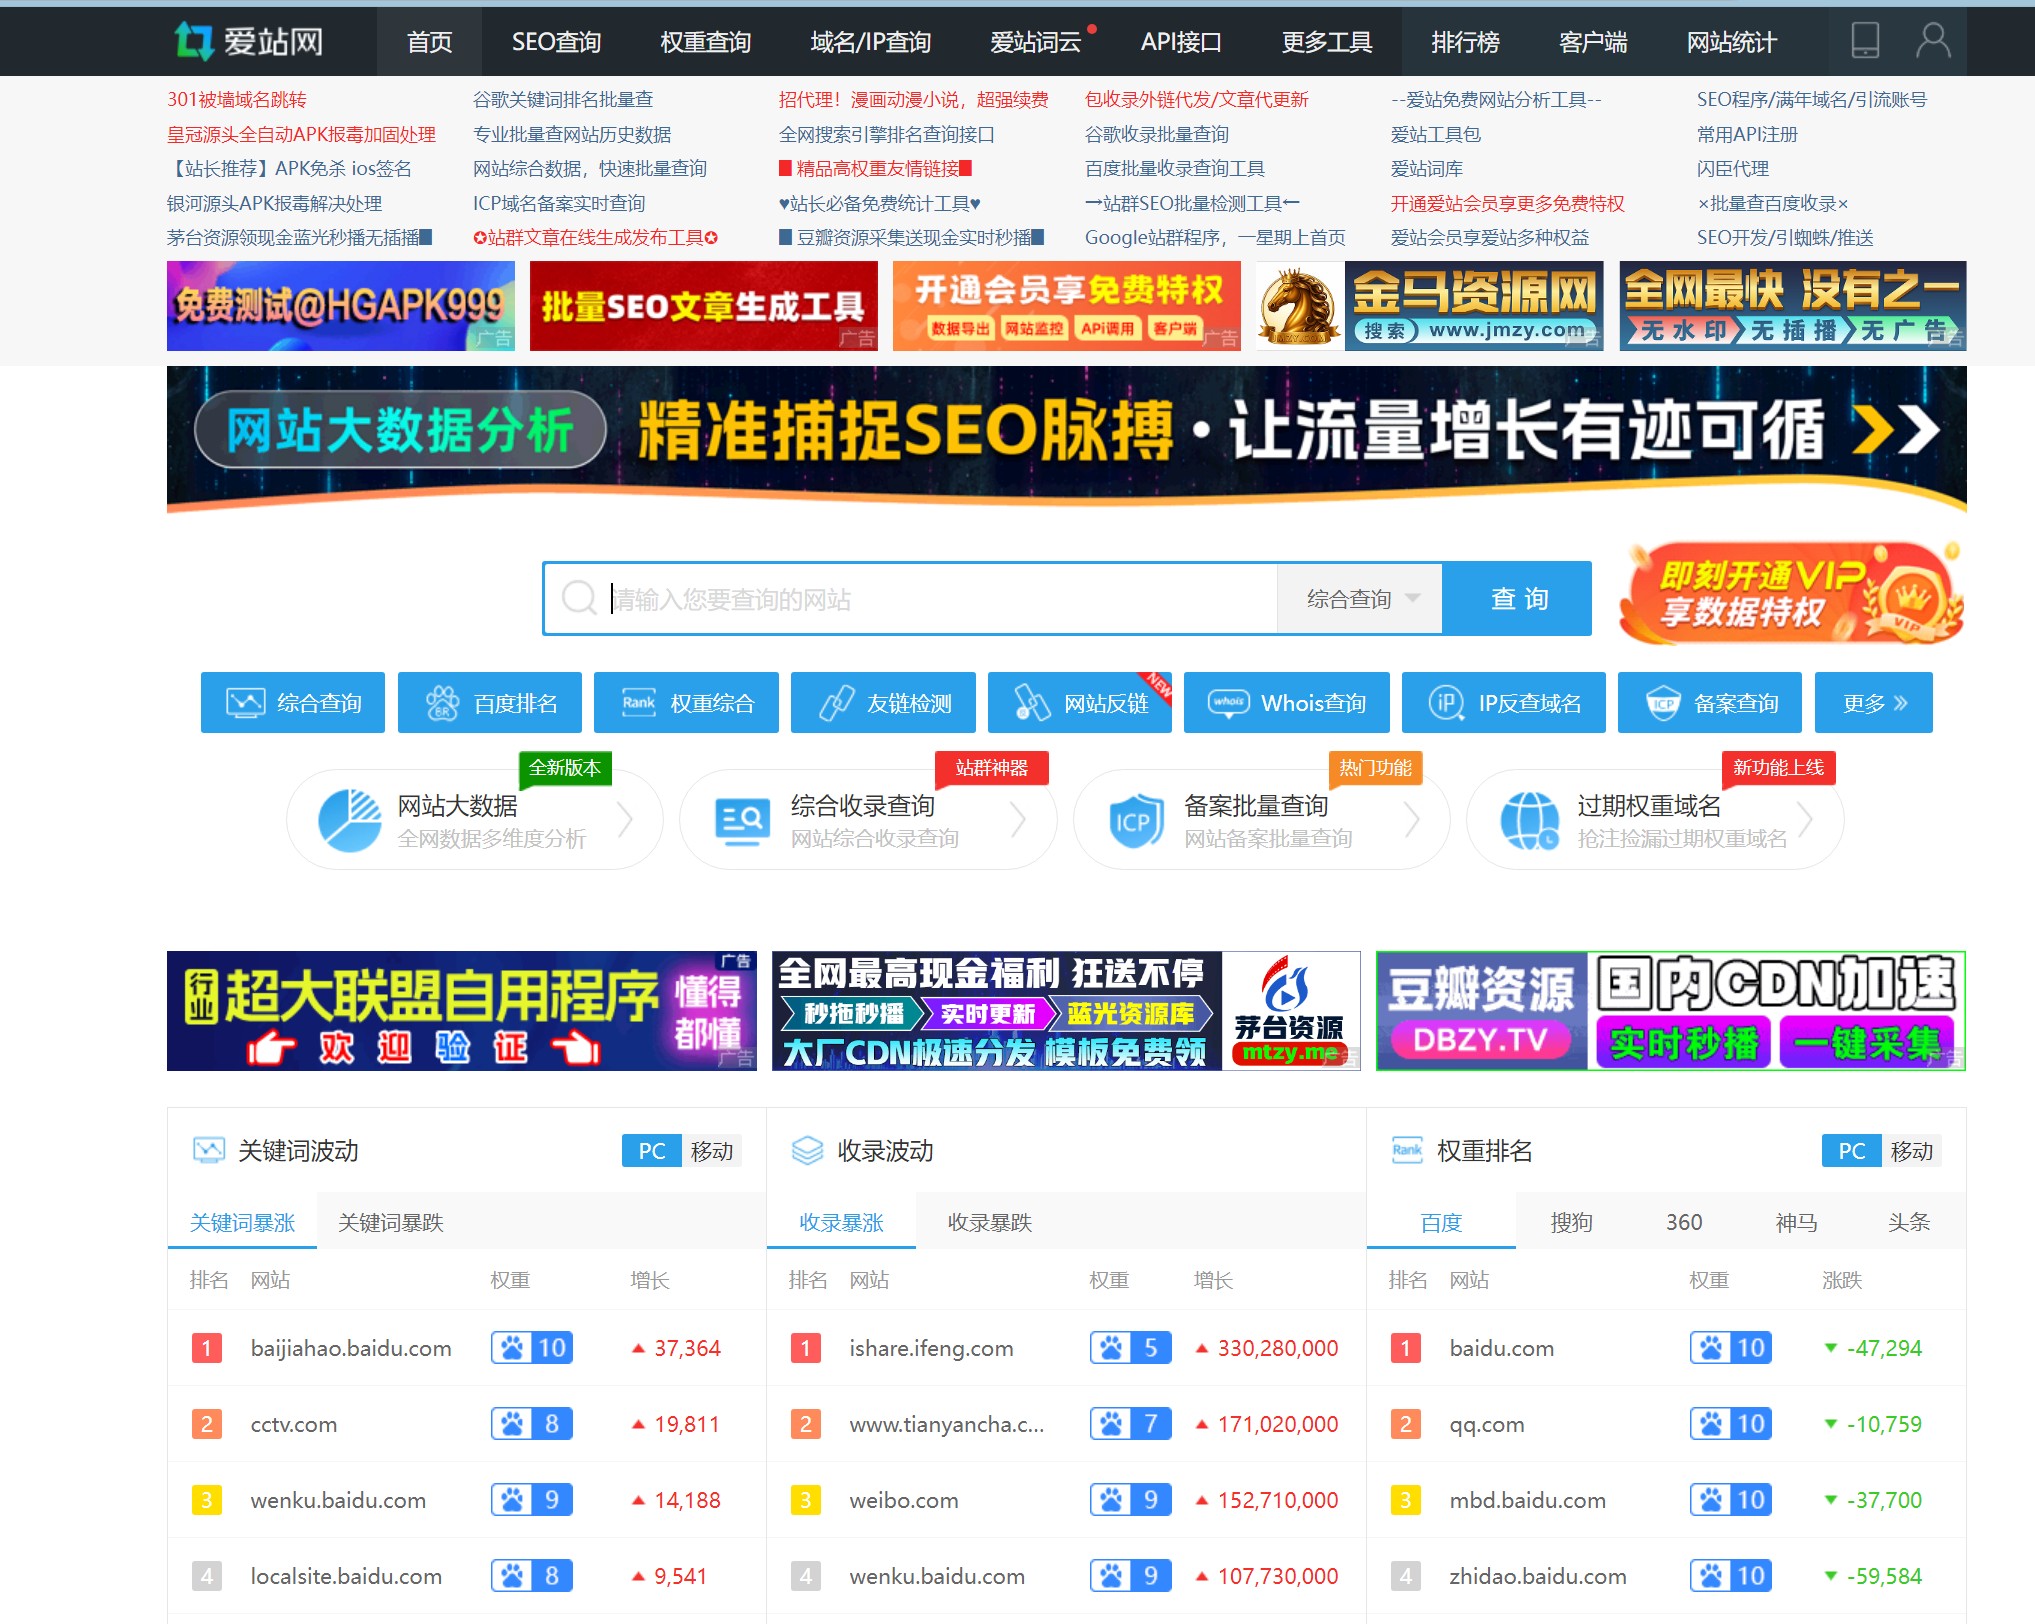Select the 头条 tab in 权重排名

coord(1909,1222)
